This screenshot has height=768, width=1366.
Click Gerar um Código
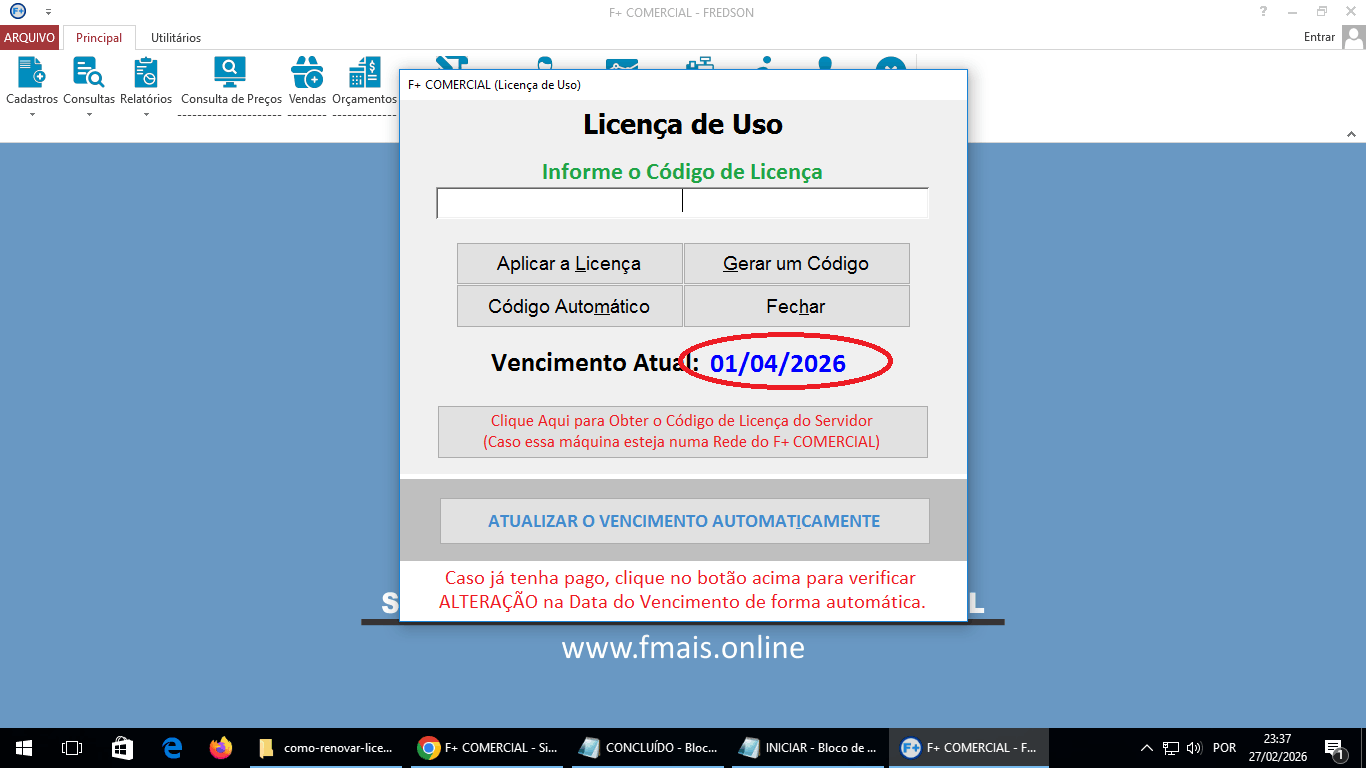(x=796, y=263)
